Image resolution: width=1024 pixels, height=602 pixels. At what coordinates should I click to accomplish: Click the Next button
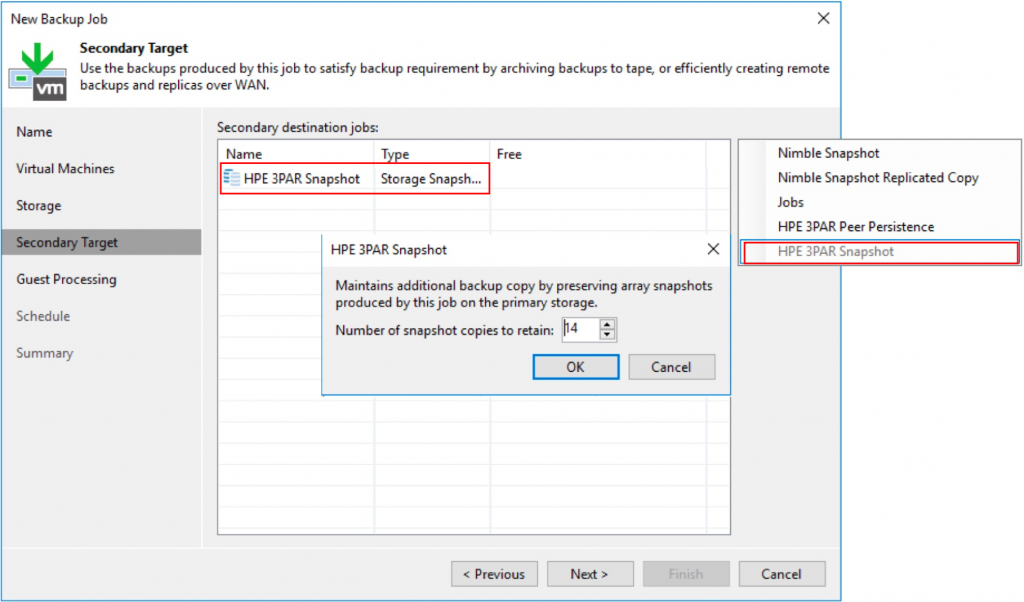590,573
